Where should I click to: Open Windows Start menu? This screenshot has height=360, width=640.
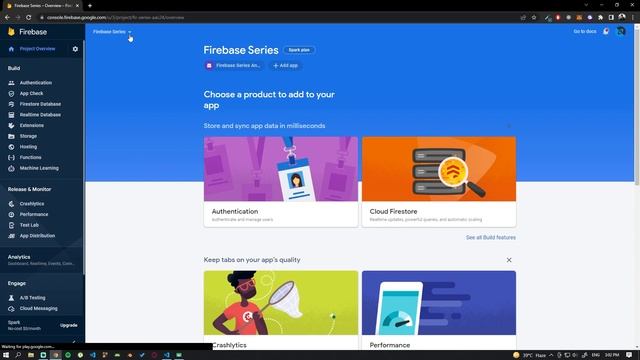(x=6, y=355)
